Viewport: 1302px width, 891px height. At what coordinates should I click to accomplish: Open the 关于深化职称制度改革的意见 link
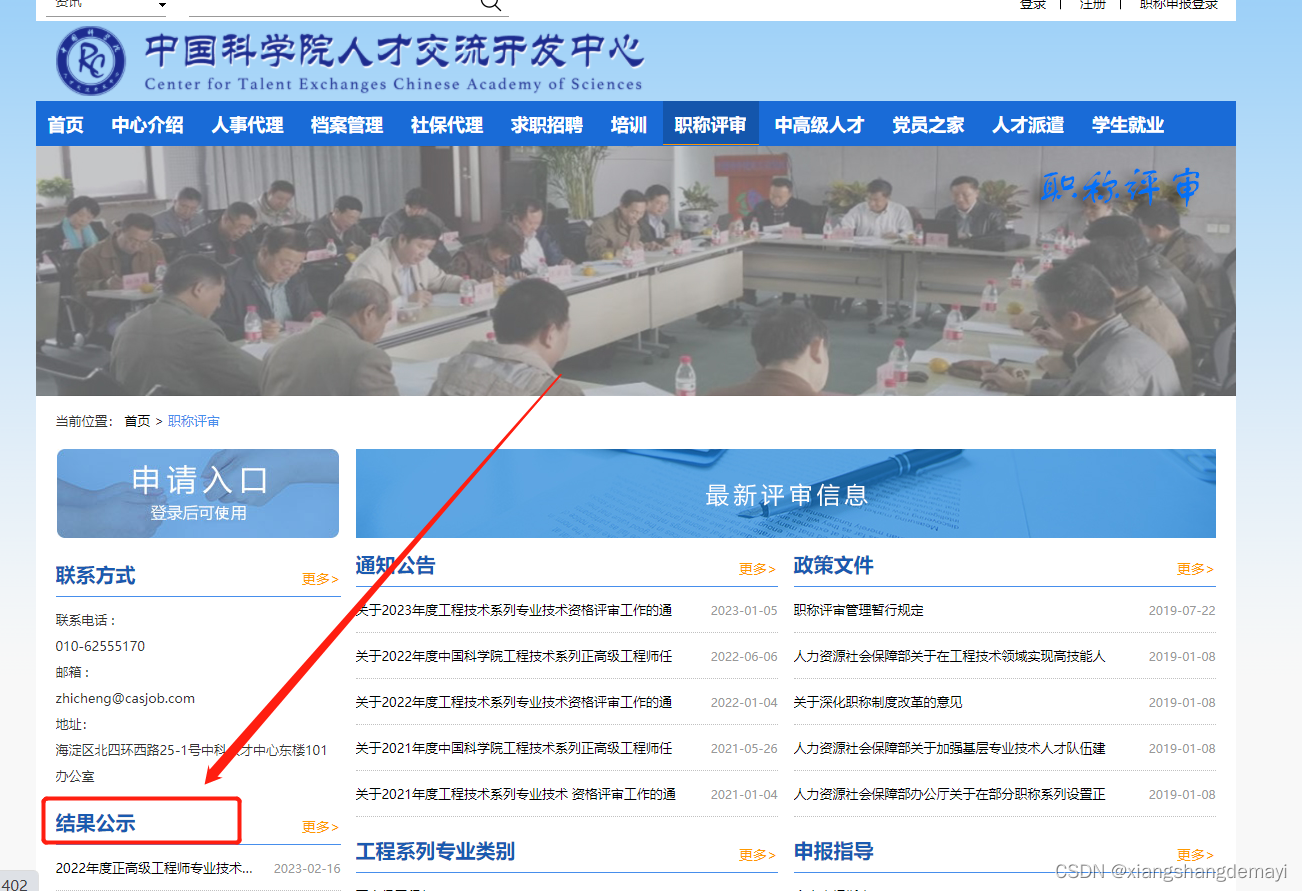click(878, 702)
